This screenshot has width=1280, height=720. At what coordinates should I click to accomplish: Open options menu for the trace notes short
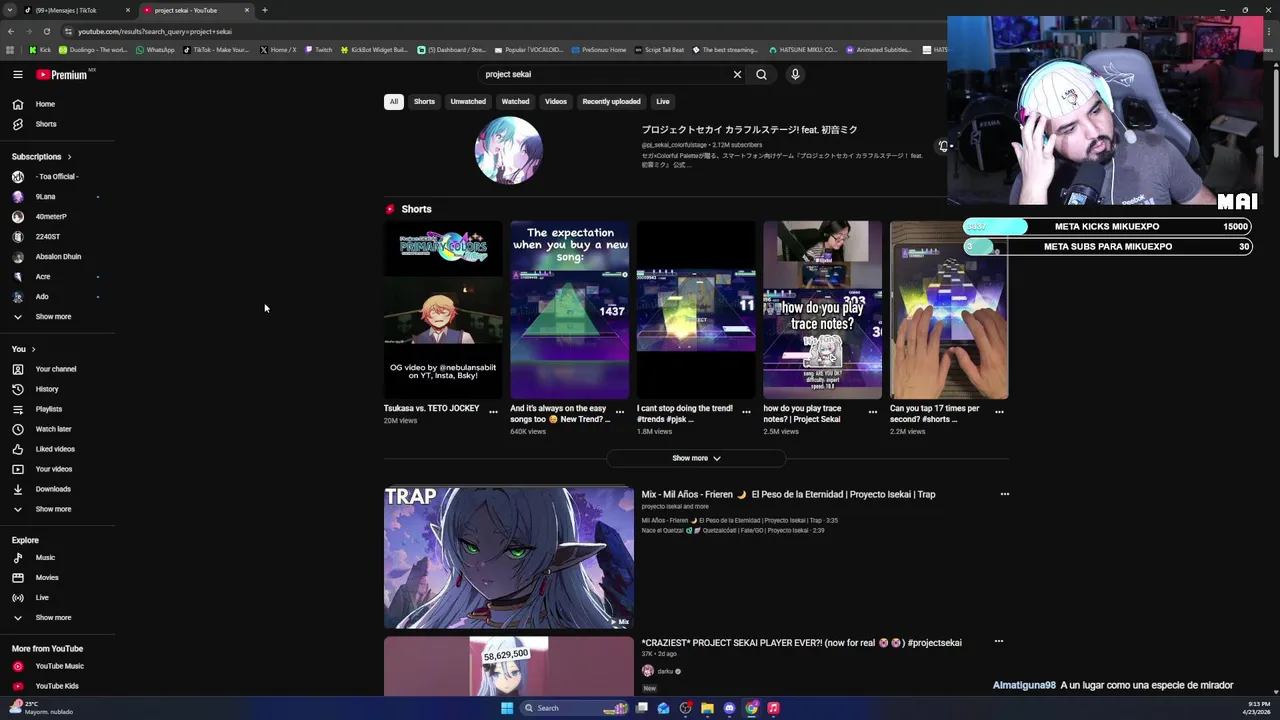pyautogui.click(x=872, y=412)
